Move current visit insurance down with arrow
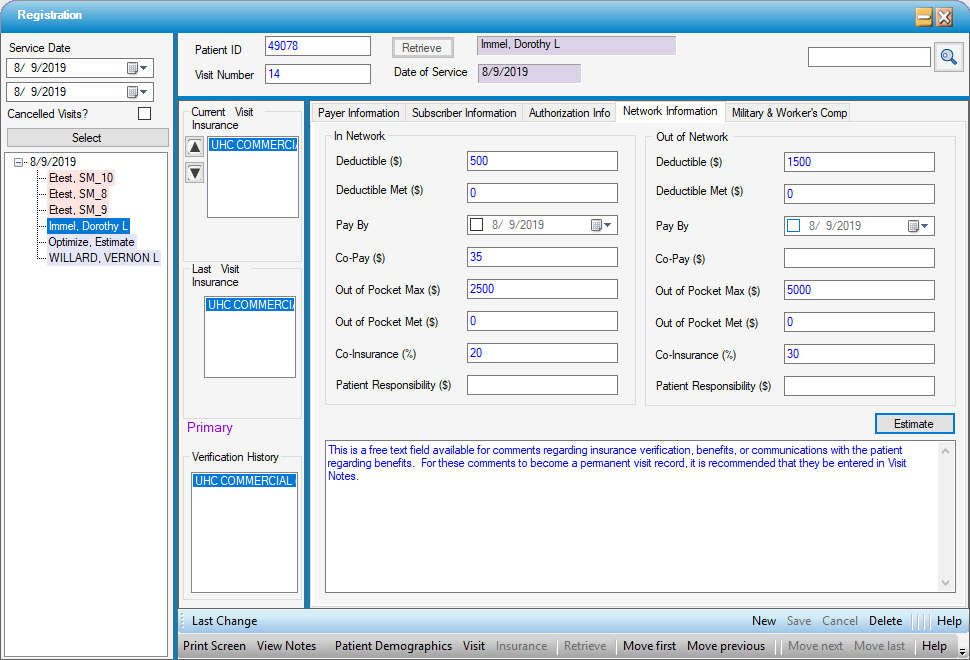970x660 pixels. [x=195, y=173]
